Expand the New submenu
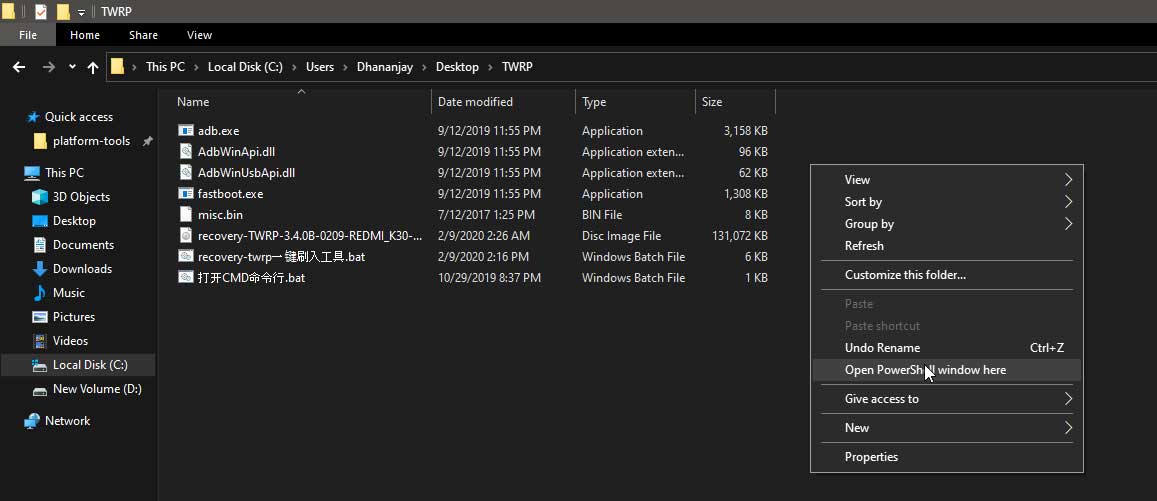This screenshot has width=1157, height=501. (1068, 428)
